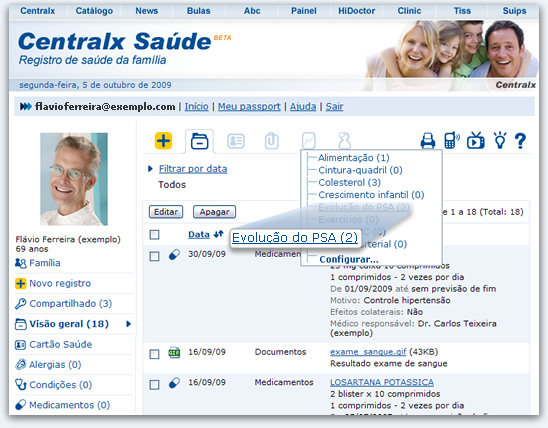This screenshot has height=428, width=548.
Task: Toggle the select-all checkbox beside Data
Action: [154, 235]
